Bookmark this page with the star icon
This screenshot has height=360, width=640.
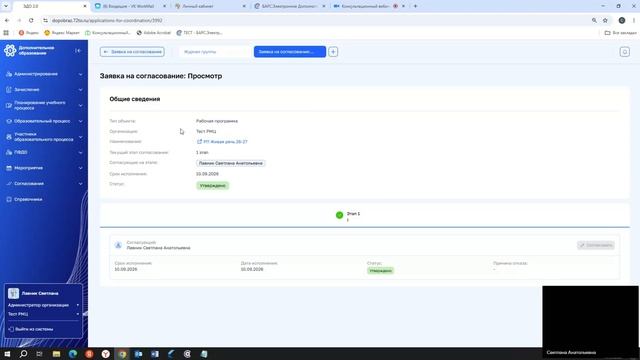[x=605, y=20]
